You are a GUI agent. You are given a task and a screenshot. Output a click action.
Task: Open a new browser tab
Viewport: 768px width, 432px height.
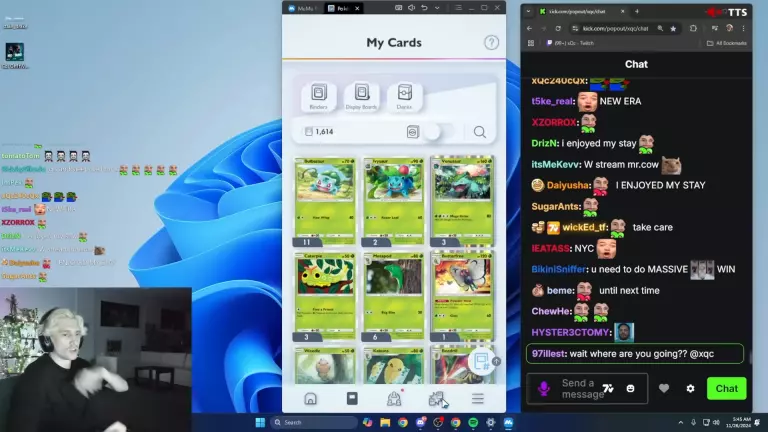click(x=637, y=11)
